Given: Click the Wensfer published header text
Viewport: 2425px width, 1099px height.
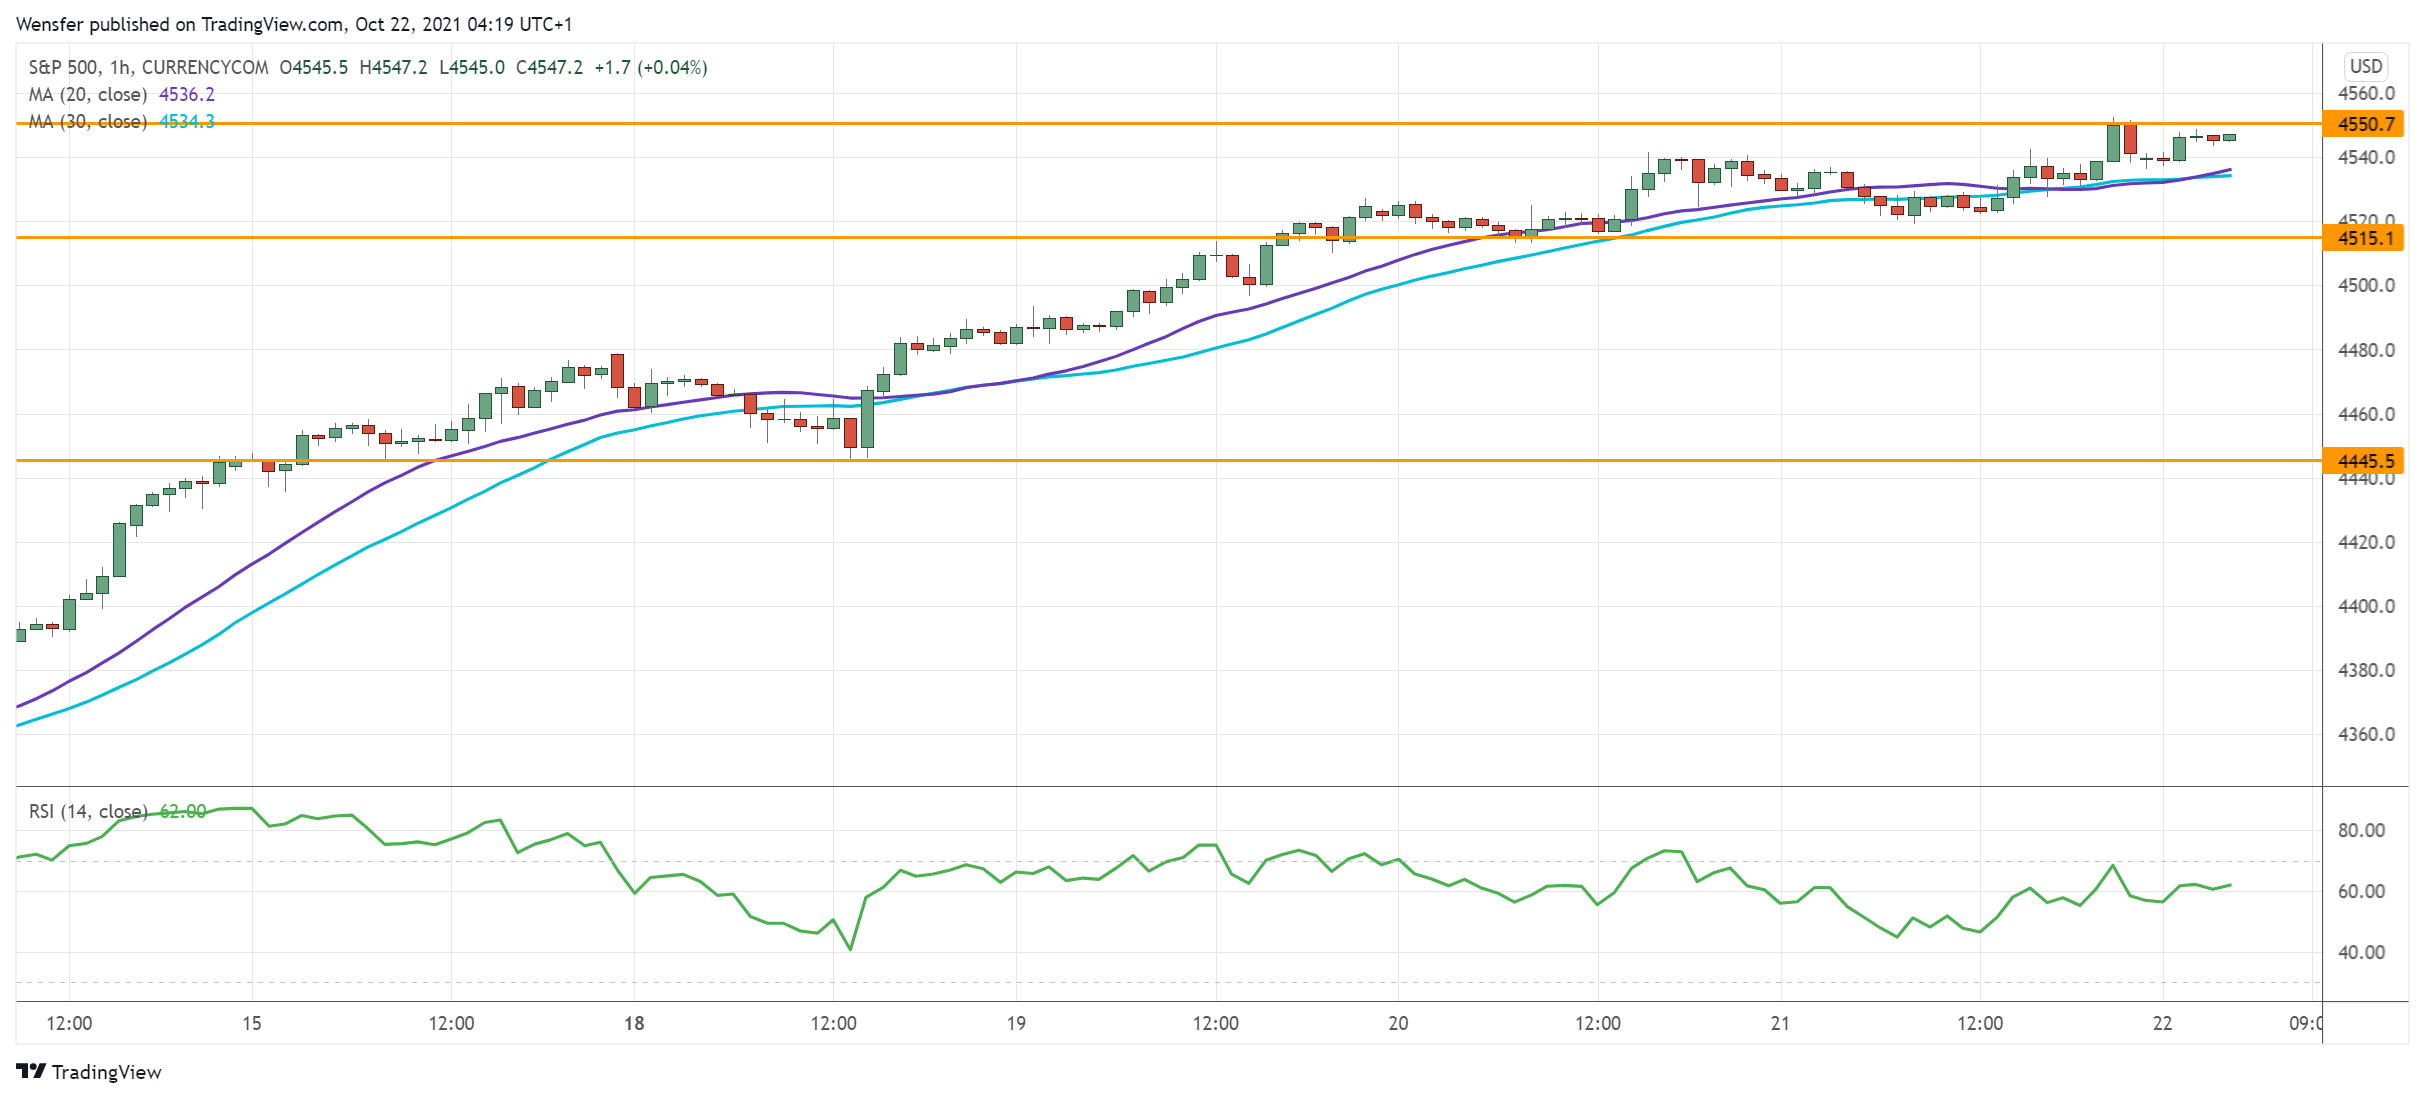Looking at the screenshot, I should click(93, 24).
